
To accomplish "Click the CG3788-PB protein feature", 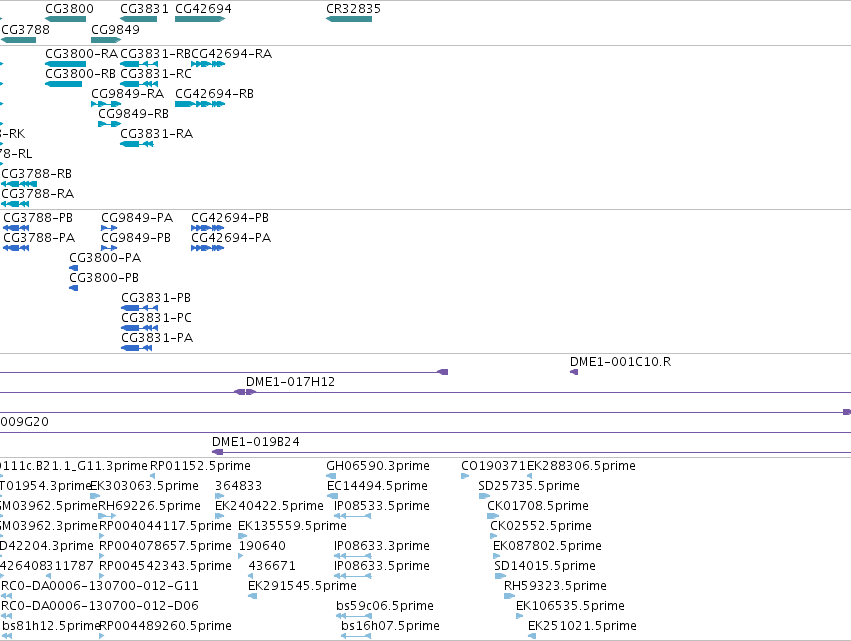I will (16, 228).
